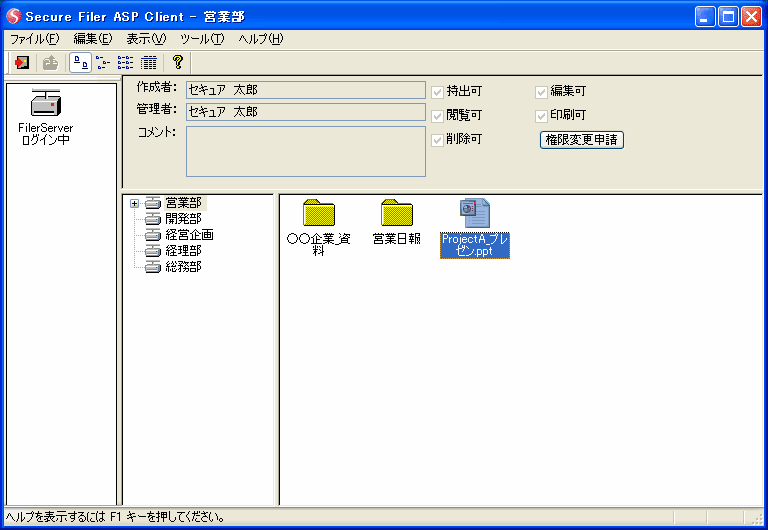Click the drive icon next to 営業部
Image resolution: width=768 pixels, height=530 pixels.
pos(153,203)
